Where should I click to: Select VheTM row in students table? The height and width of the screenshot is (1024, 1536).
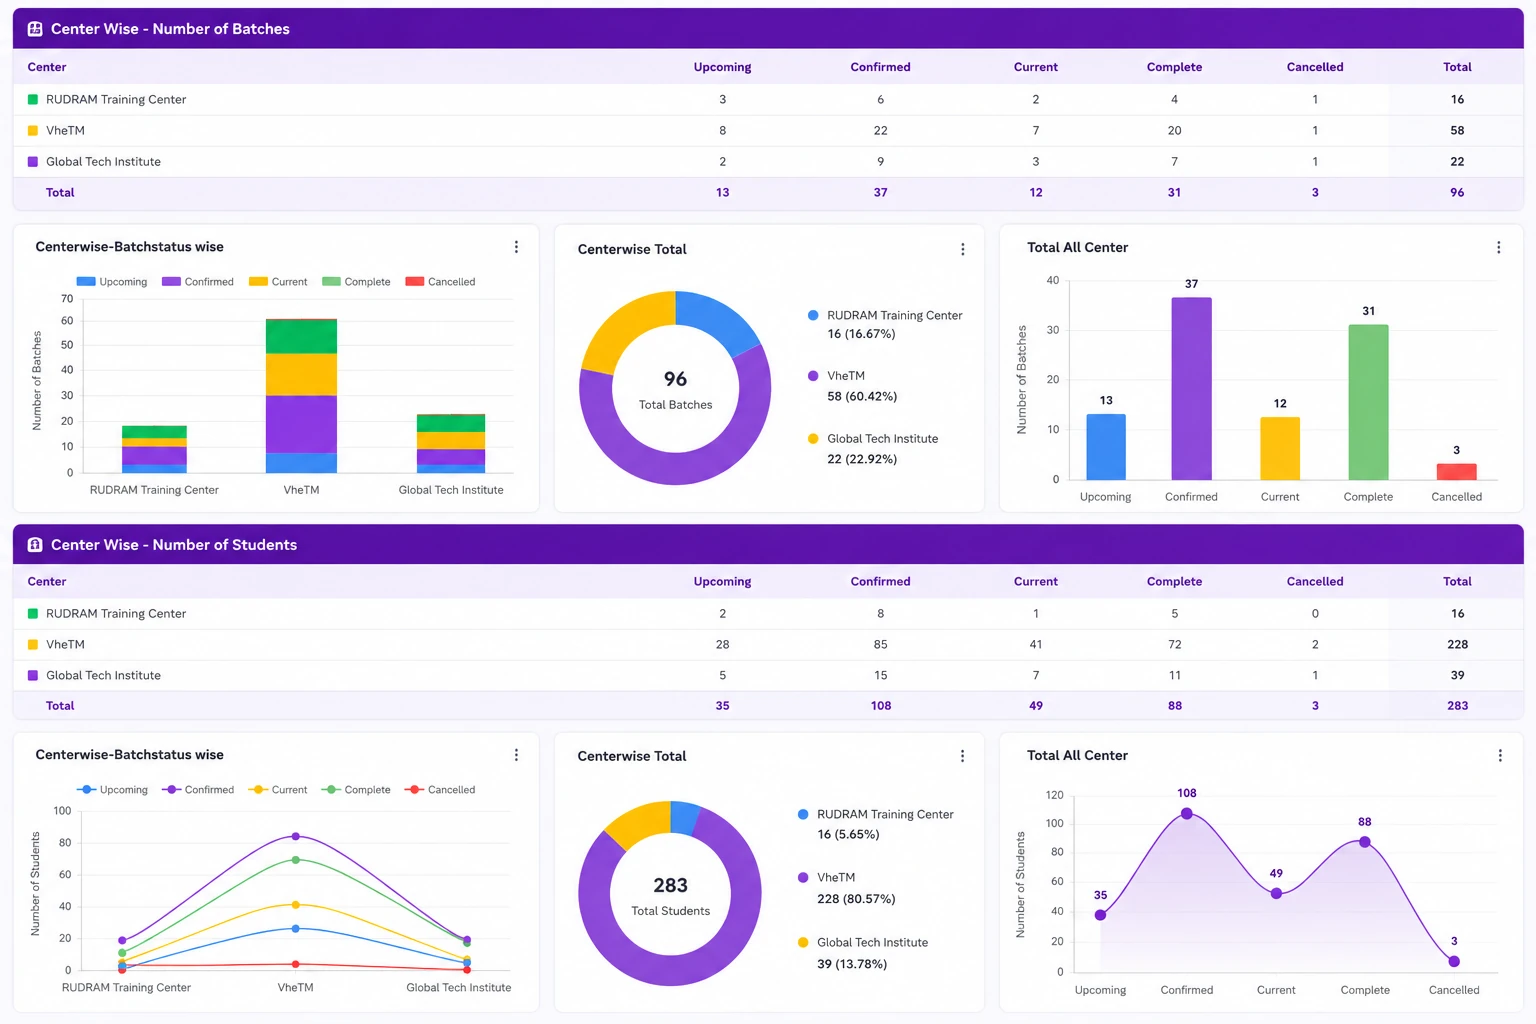point(768,644)
